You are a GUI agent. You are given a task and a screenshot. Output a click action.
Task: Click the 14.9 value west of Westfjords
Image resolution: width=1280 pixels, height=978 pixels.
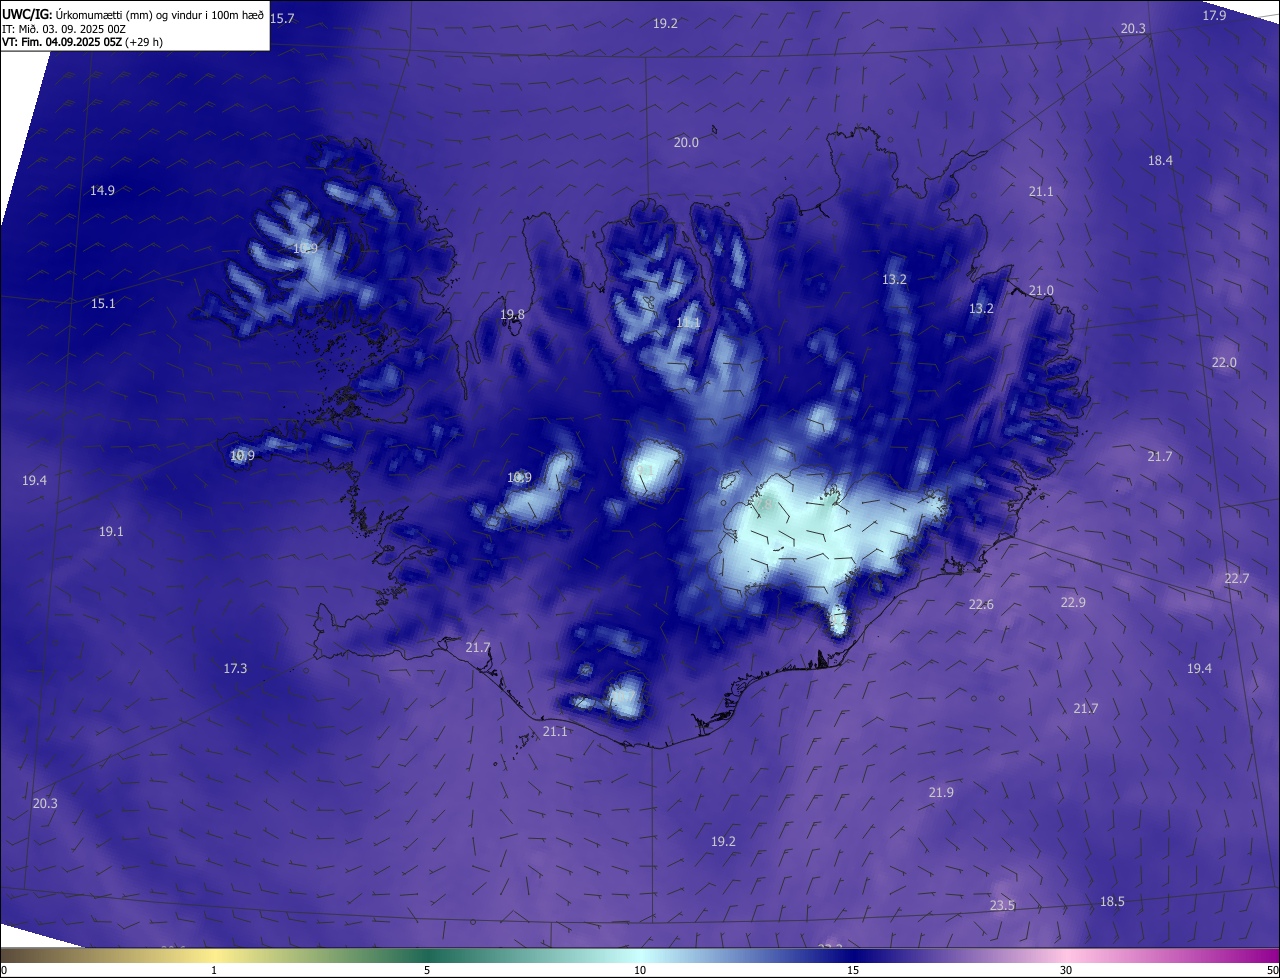pyautogui.click(x=102, y=190)
